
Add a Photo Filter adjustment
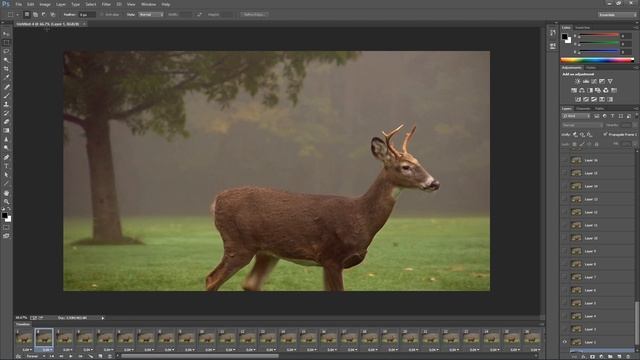coord(598,90)
